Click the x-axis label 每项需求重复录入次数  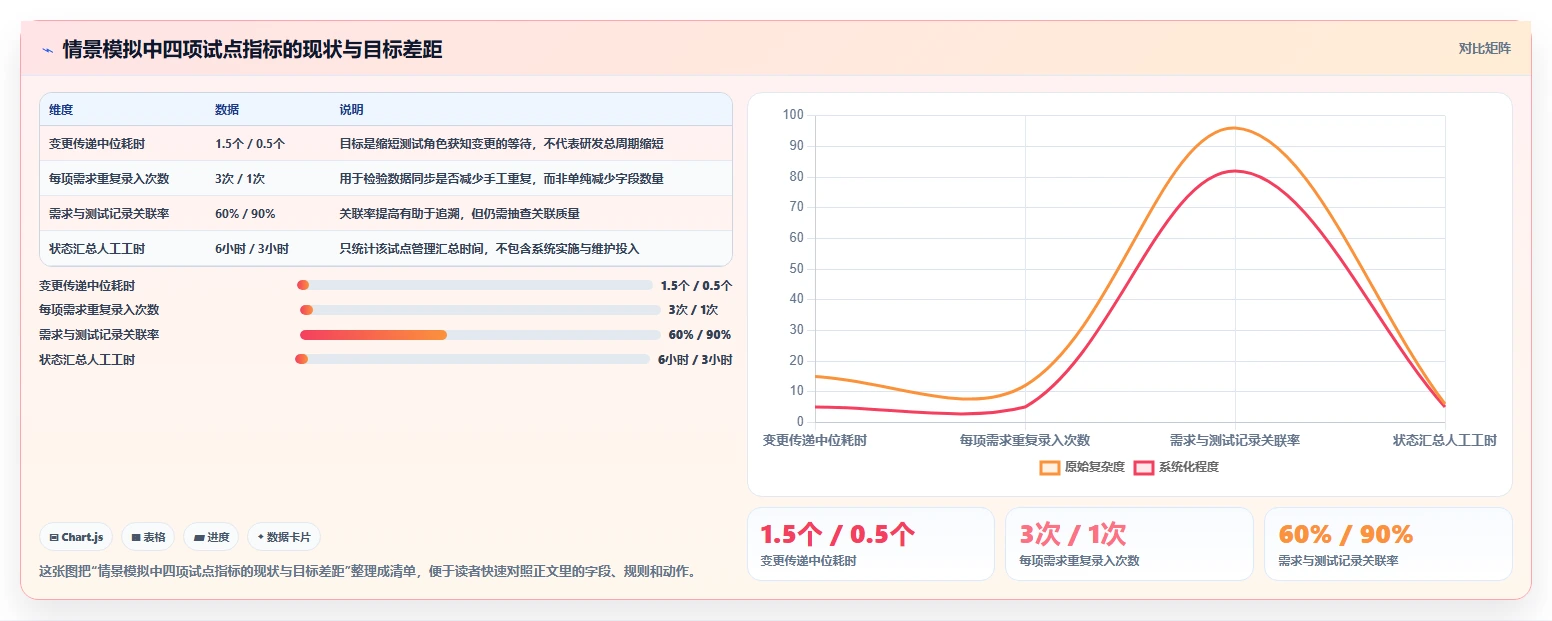(1025, 440)
